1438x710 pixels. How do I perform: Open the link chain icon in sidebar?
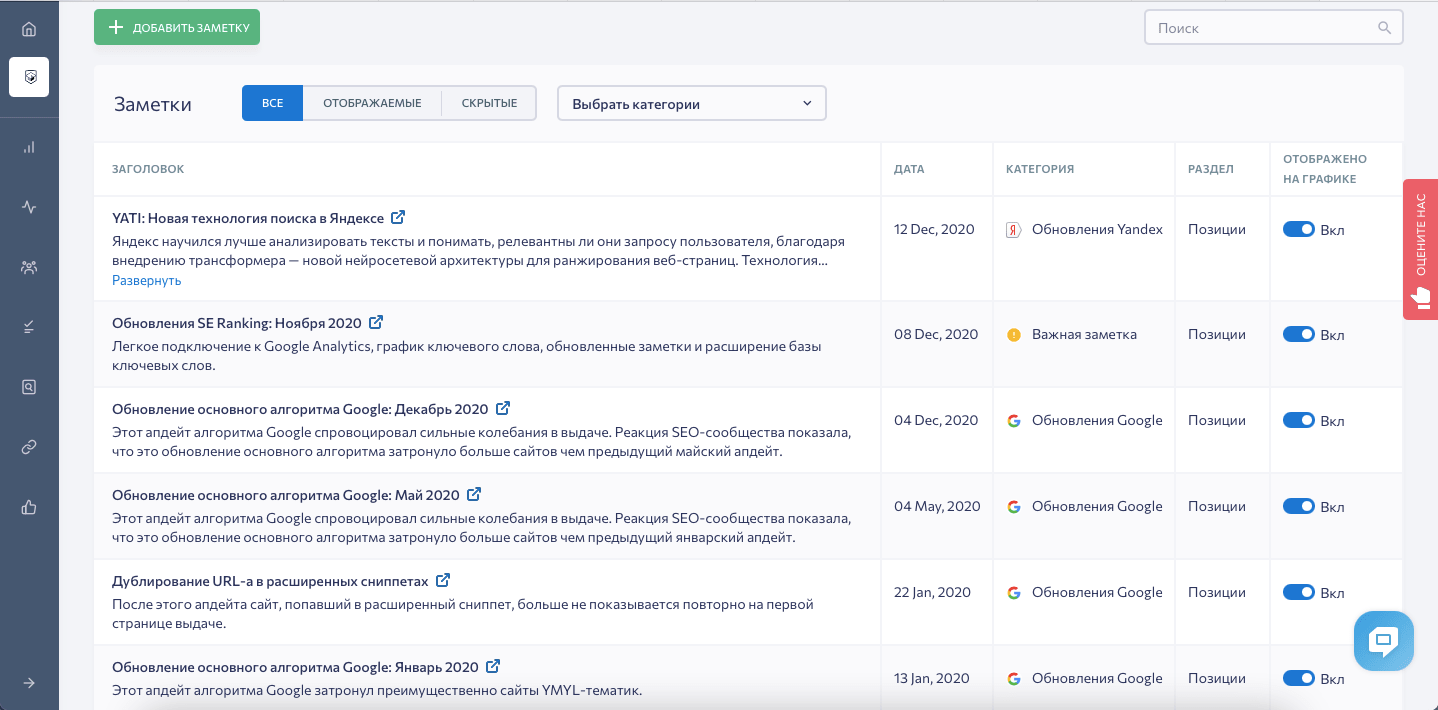pyautogui.click(x=29, y=447)
